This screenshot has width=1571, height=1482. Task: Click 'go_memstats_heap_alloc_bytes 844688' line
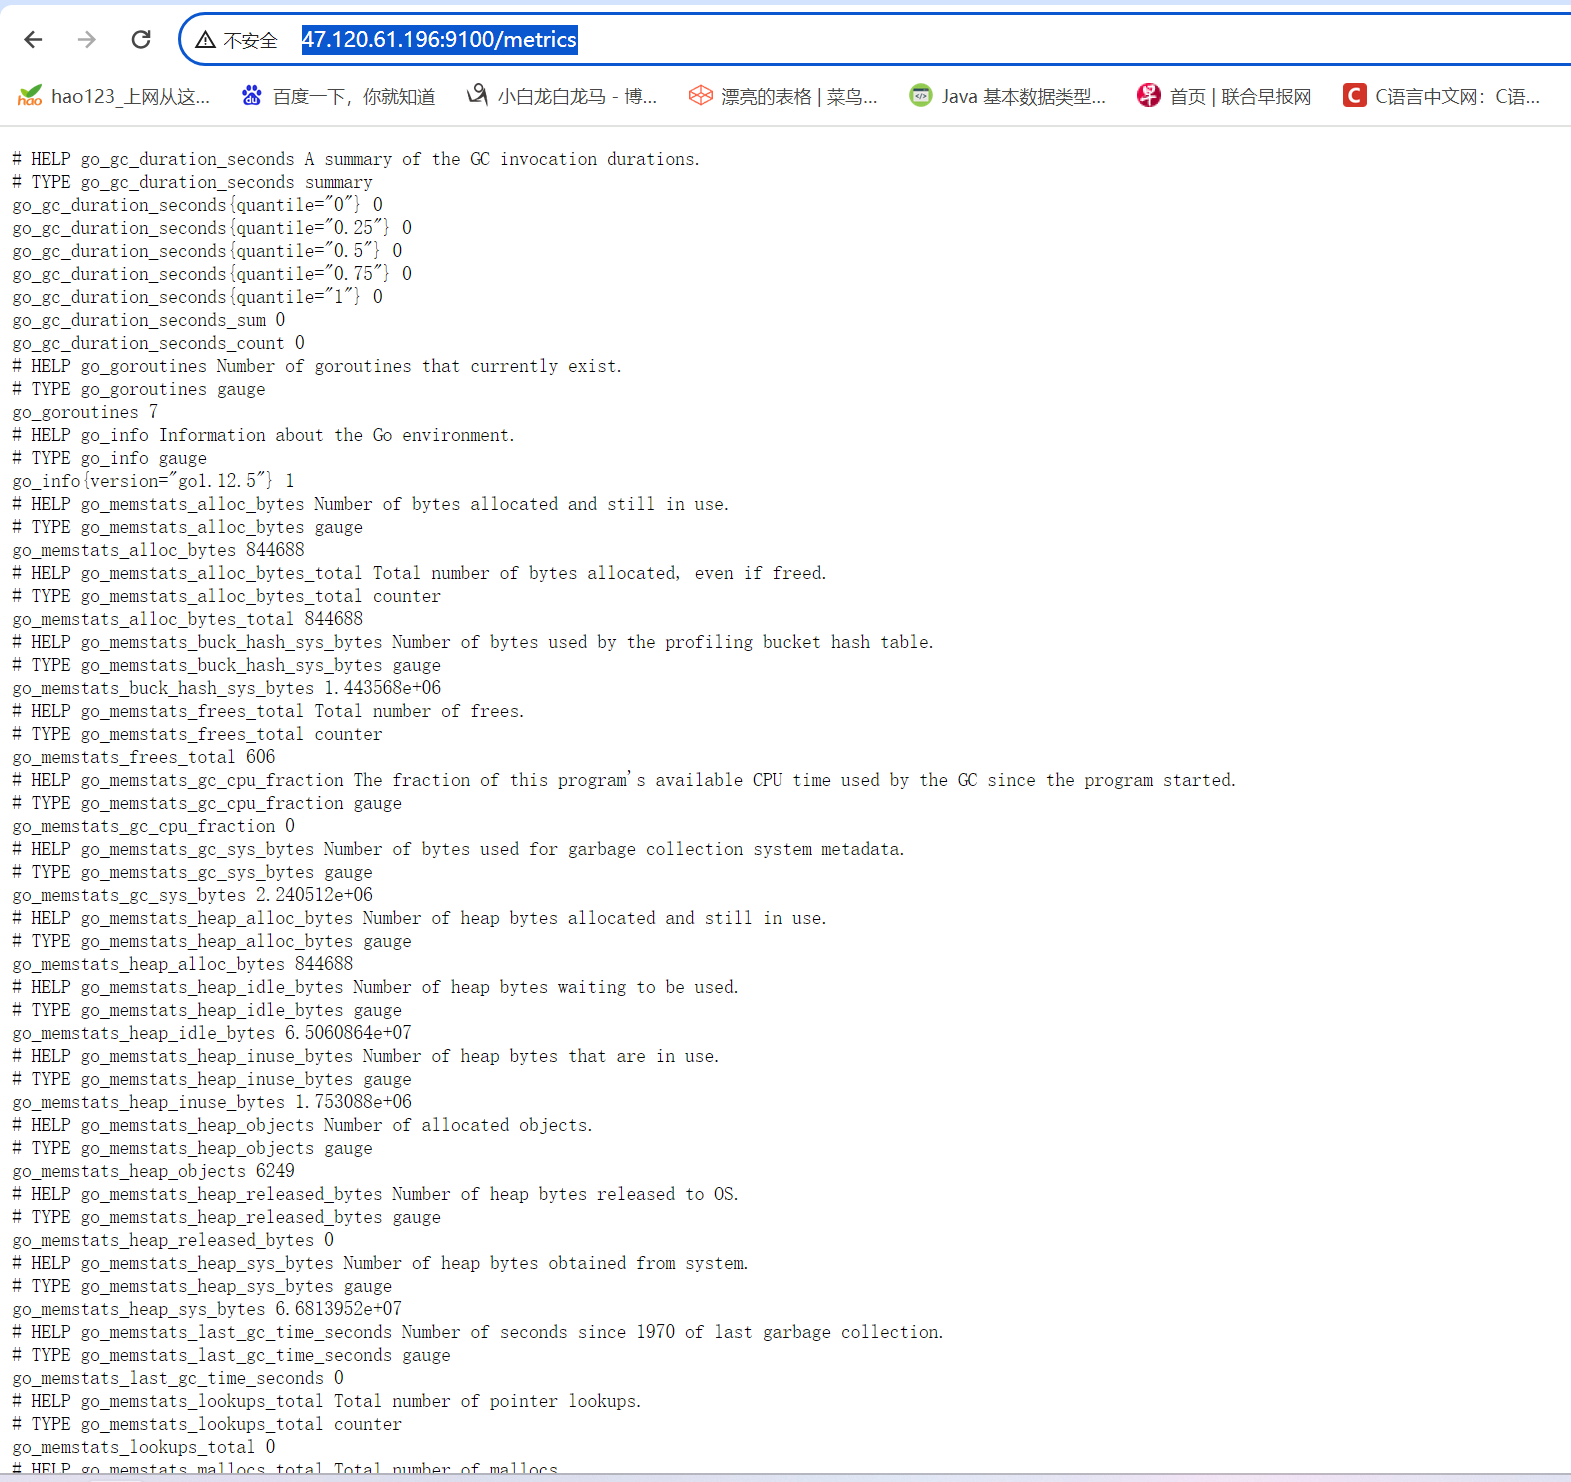(183, 964)
